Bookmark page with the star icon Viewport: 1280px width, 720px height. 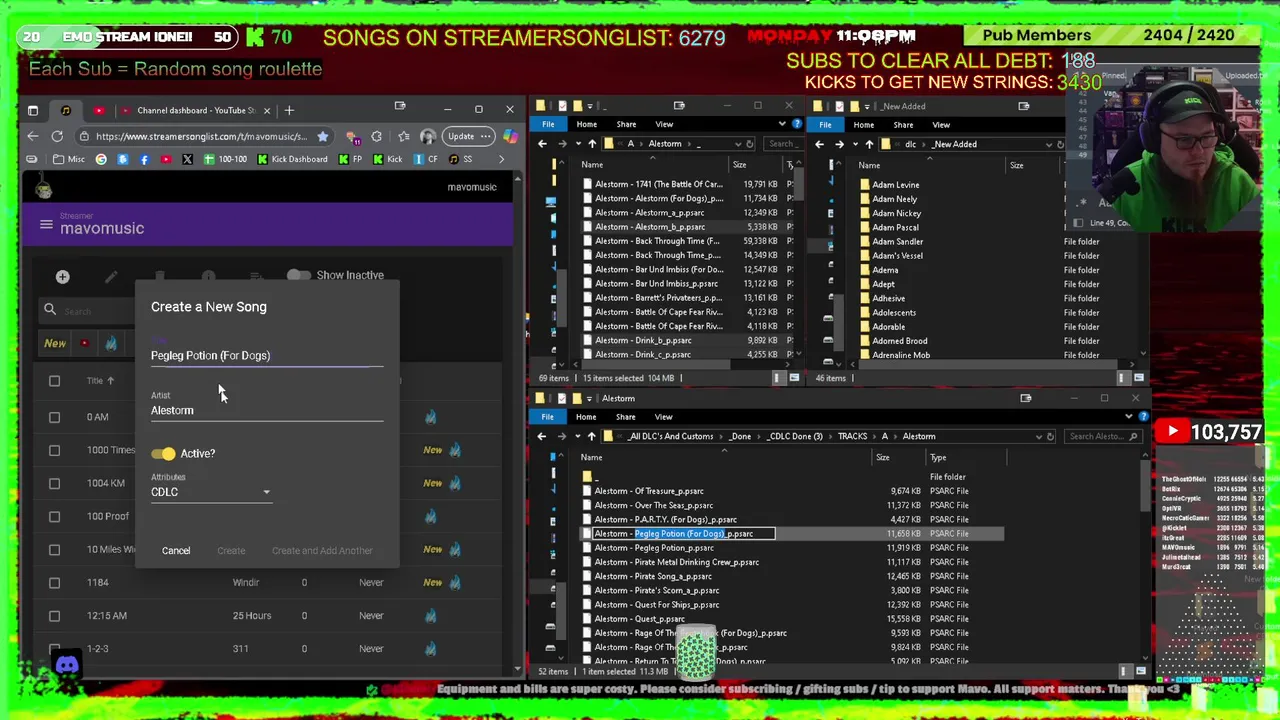(x=322, y=136)
